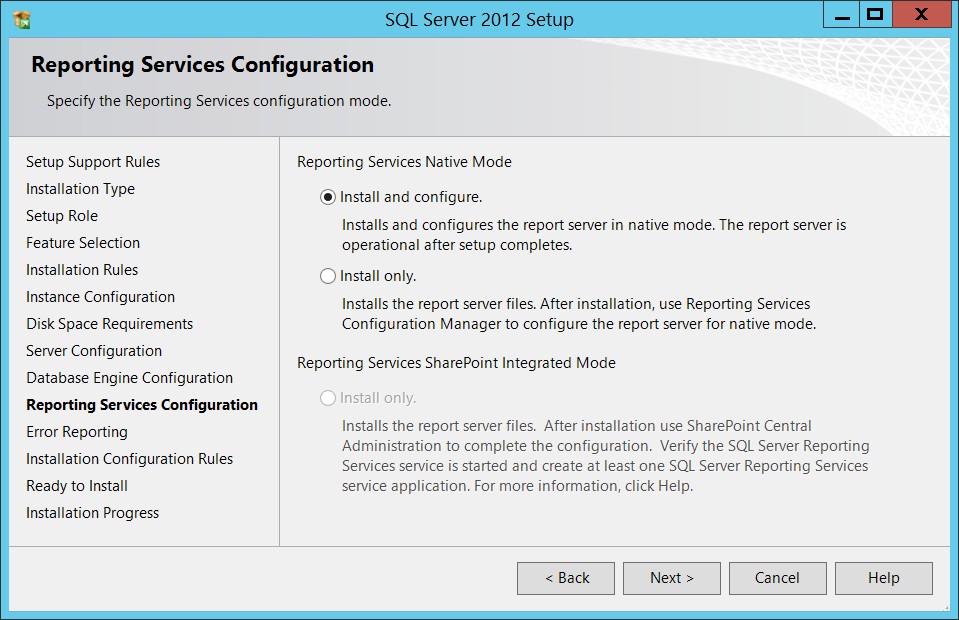Select Ready to Install step

[77, 486]
